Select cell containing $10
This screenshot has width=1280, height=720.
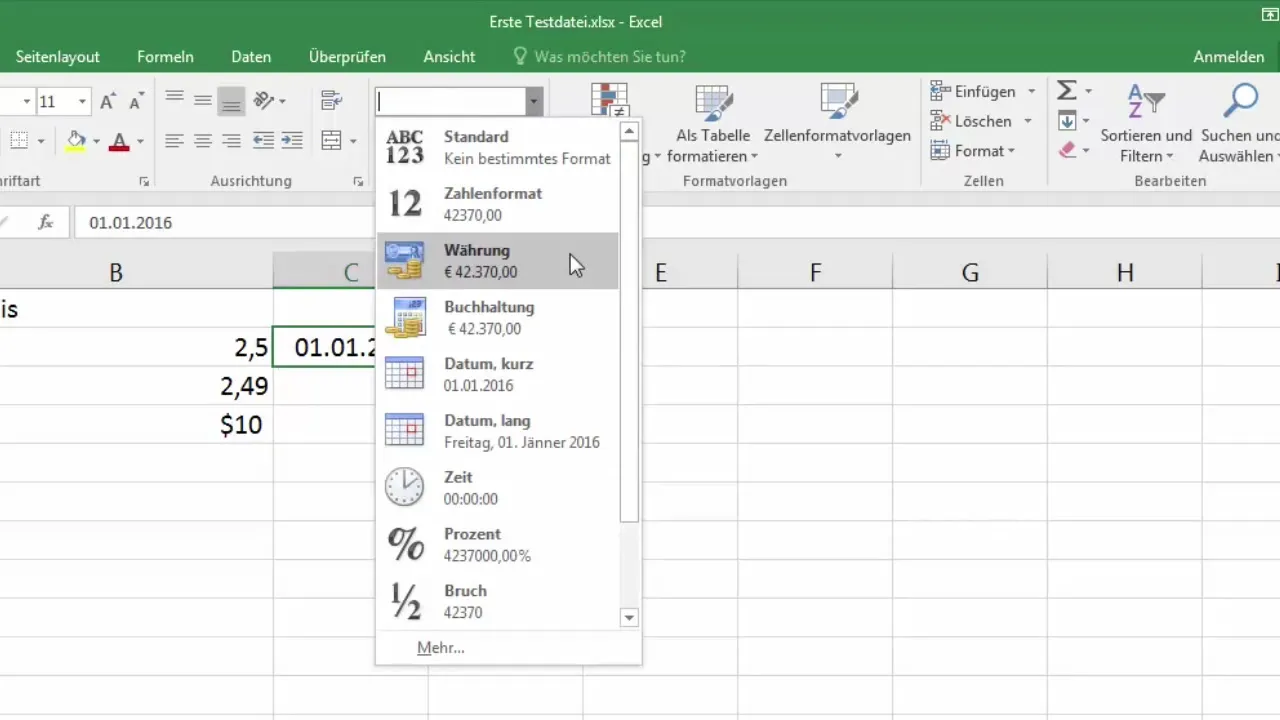coord(136,424)
